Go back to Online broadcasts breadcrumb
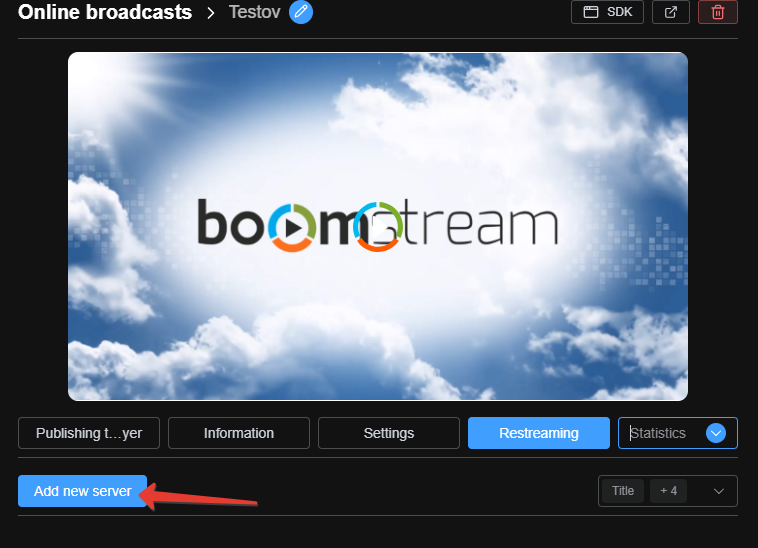 point(105,12)
